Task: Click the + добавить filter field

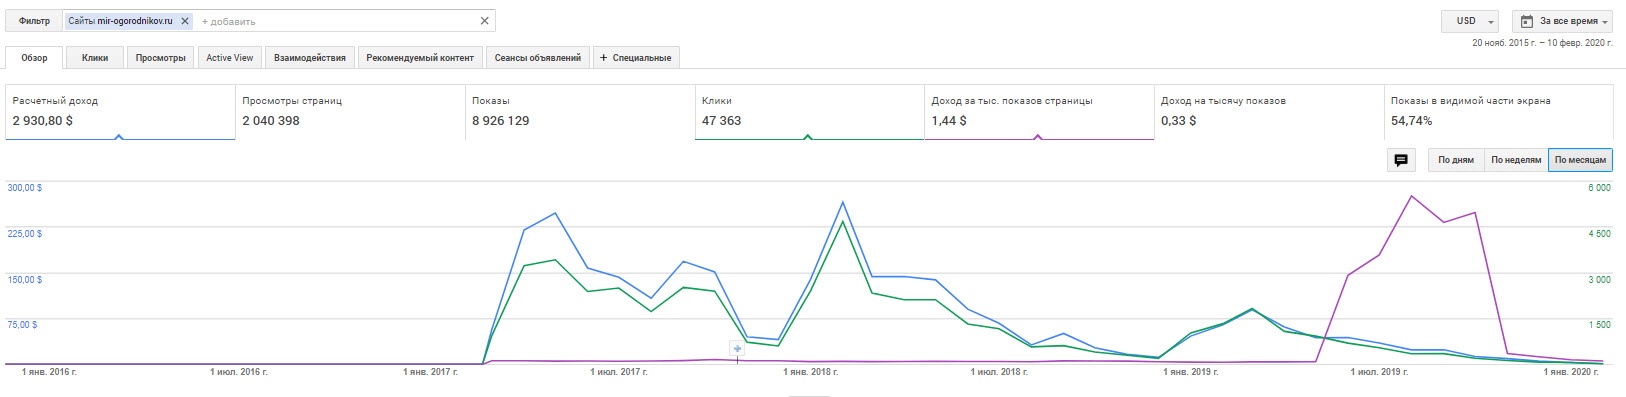Action: click(229, 21)
